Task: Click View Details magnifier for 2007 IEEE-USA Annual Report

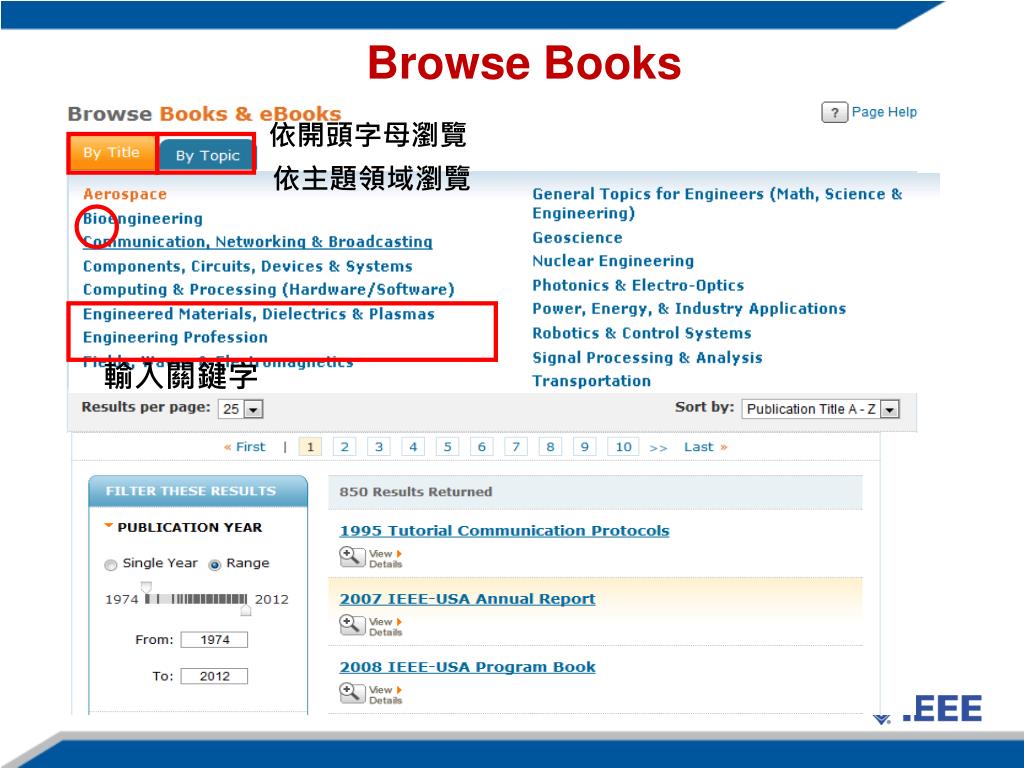Action: (352, 625)
